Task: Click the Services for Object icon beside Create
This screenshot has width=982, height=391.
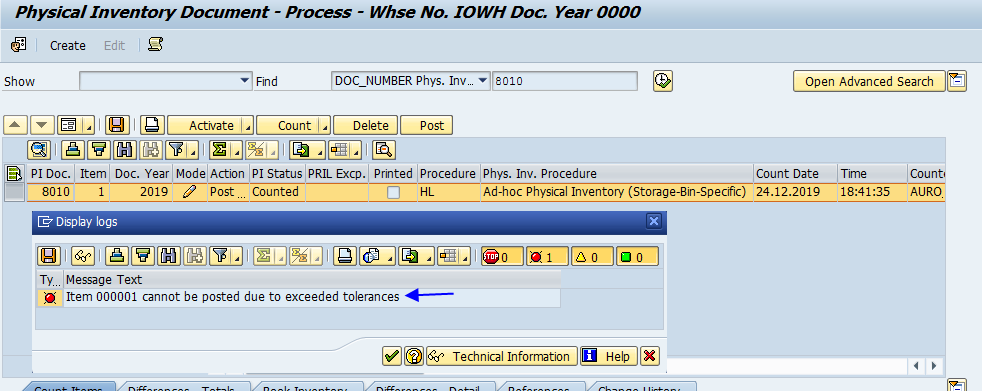Action: coord(18,45)
